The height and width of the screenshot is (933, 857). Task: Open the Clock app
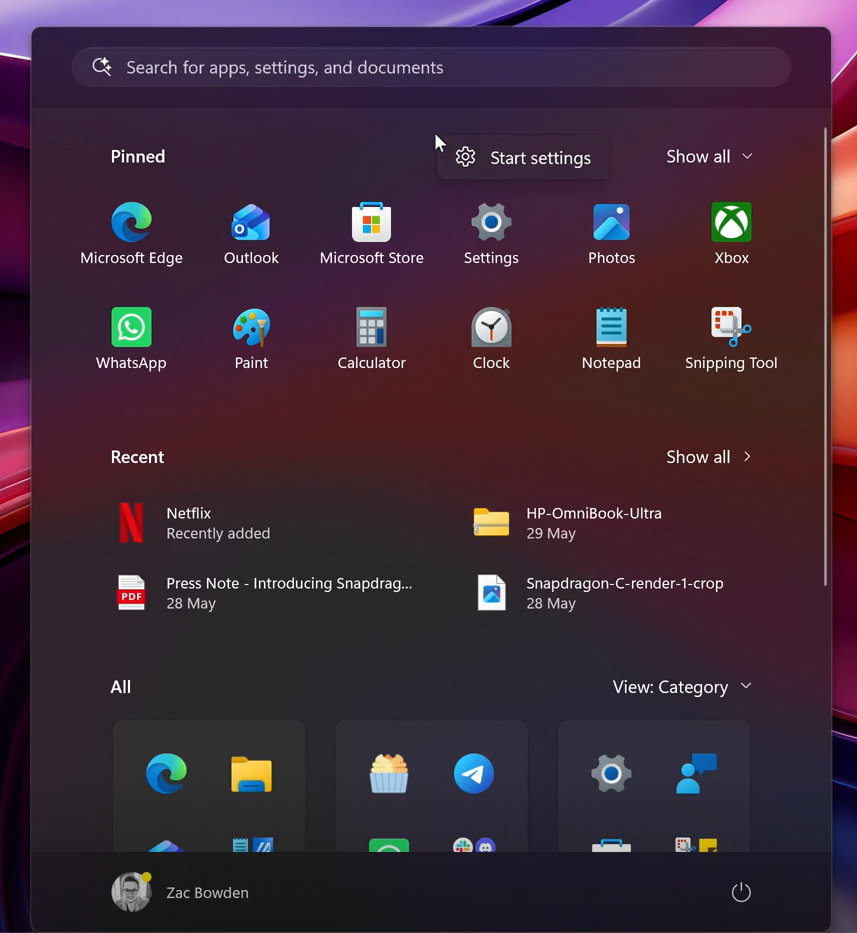point(491,339)
